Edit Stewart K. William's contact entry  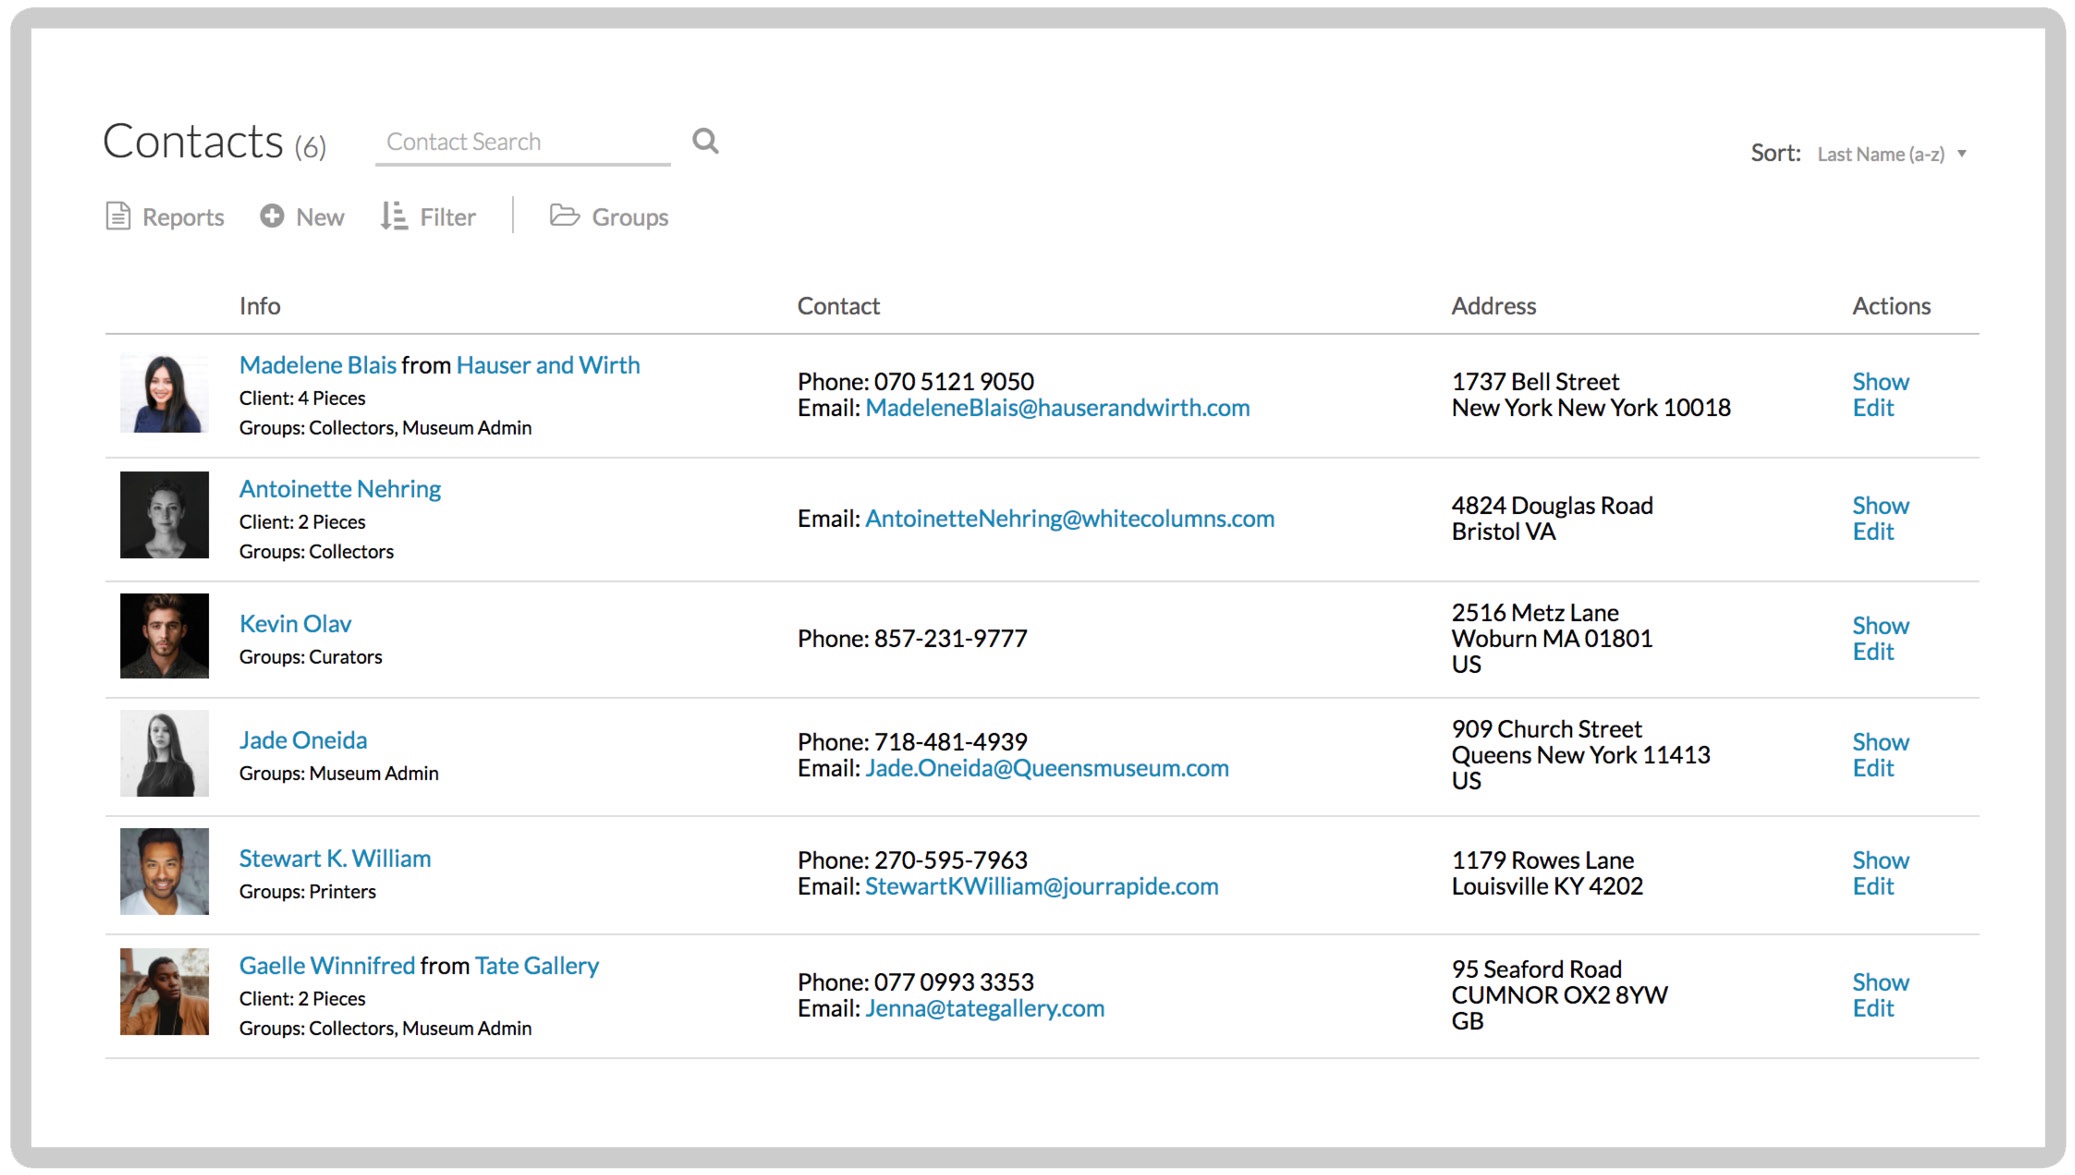(1872, 886)
